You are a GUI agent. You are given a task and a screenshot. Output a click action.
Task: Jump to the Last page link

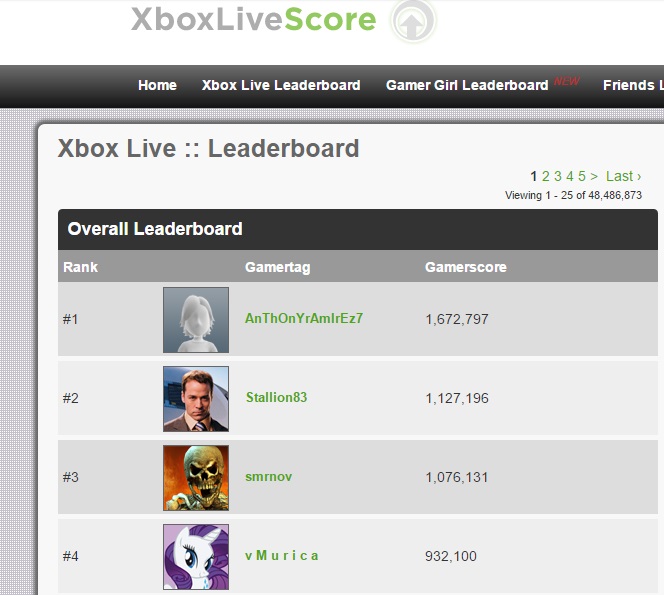click(623, 176)
